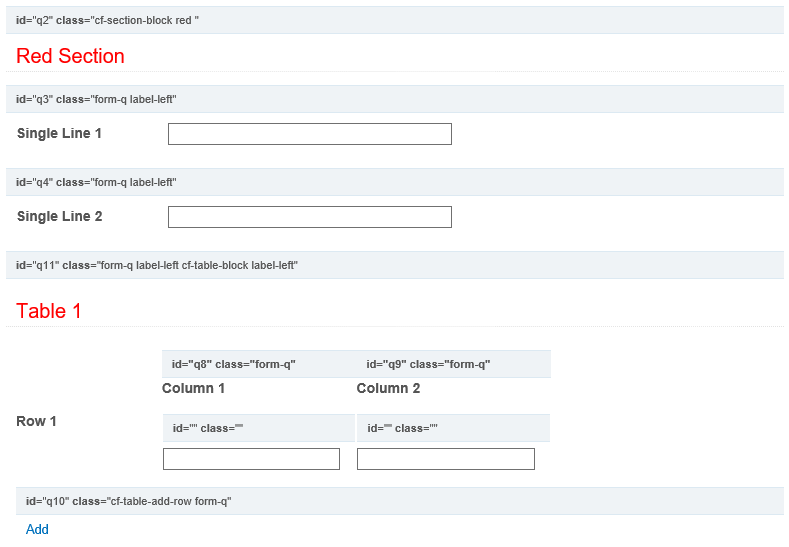This screenshot has height=547, width=789.
Task: Click the q2 cf-section-block info bar
Action: coord(394,20)
